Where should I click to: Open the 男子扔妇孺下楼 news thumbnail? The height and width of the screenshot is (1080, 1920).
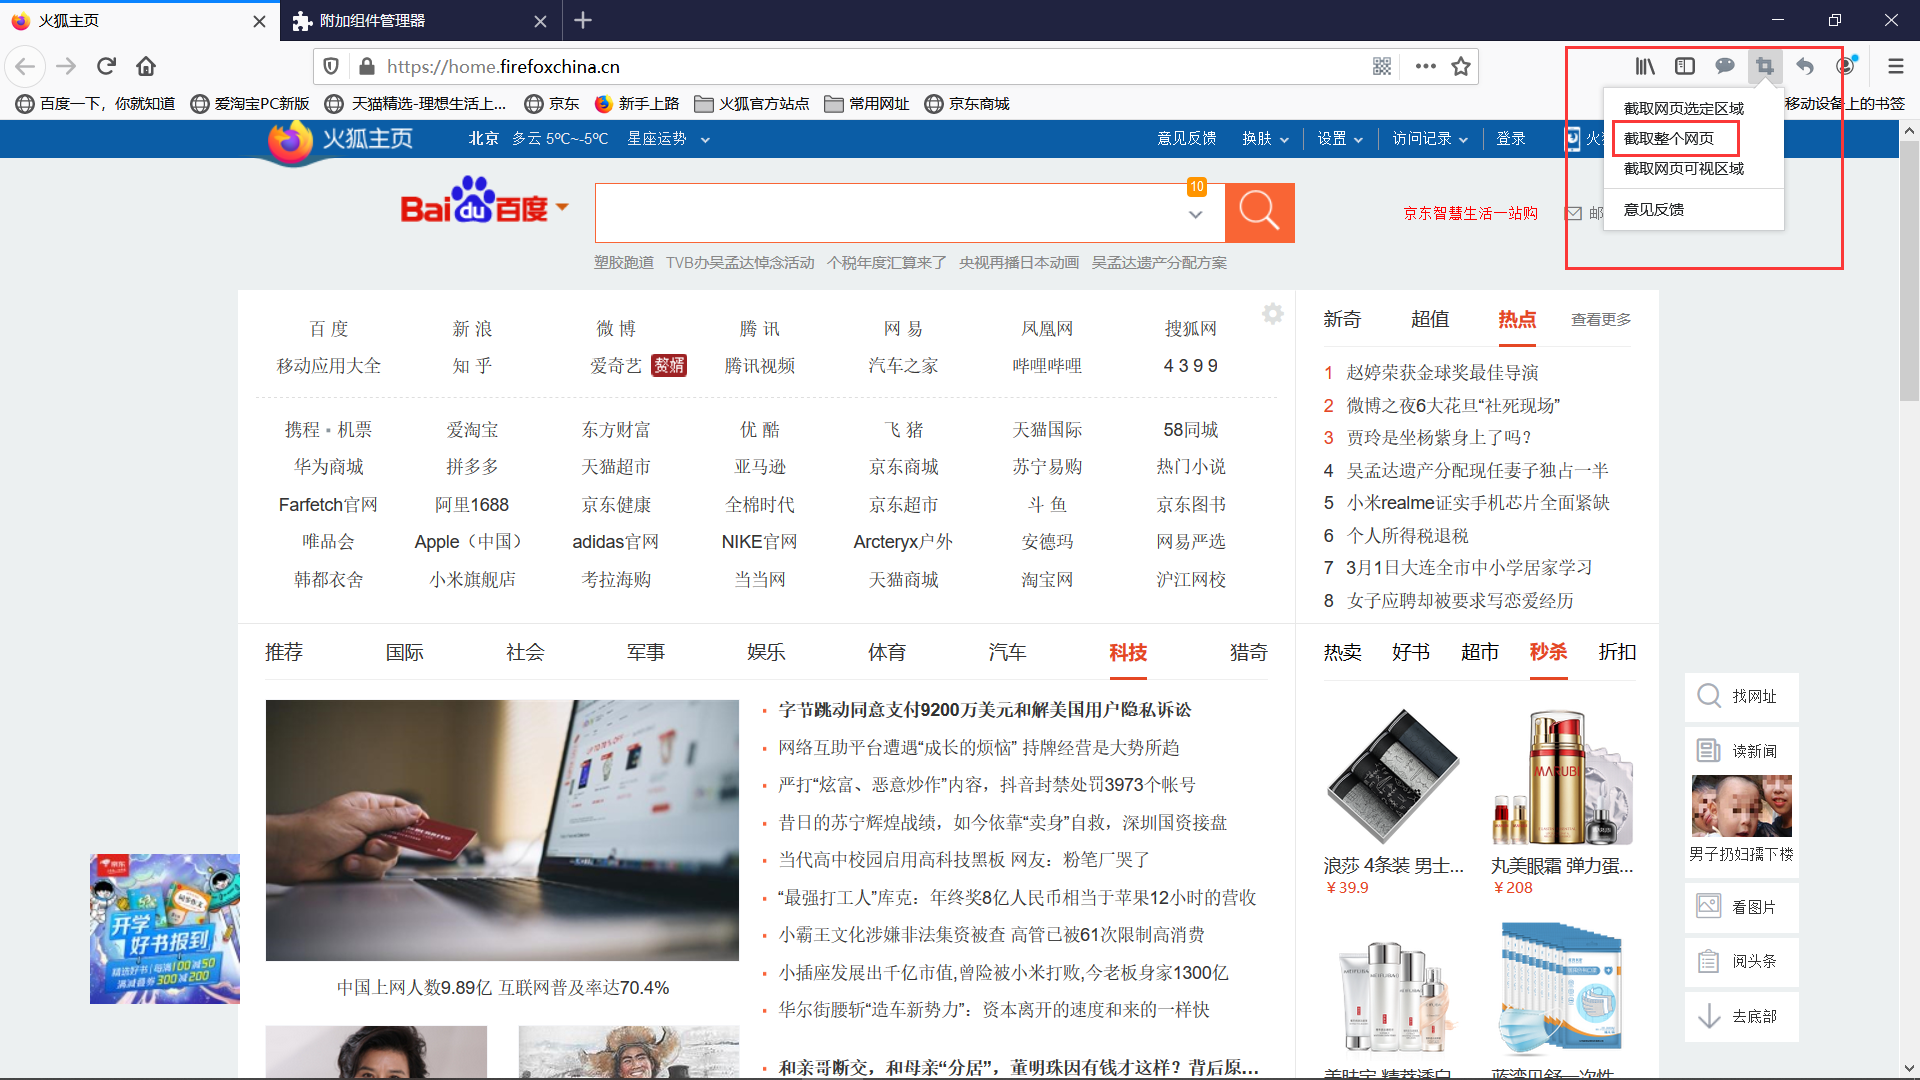tap(1741, 806)
